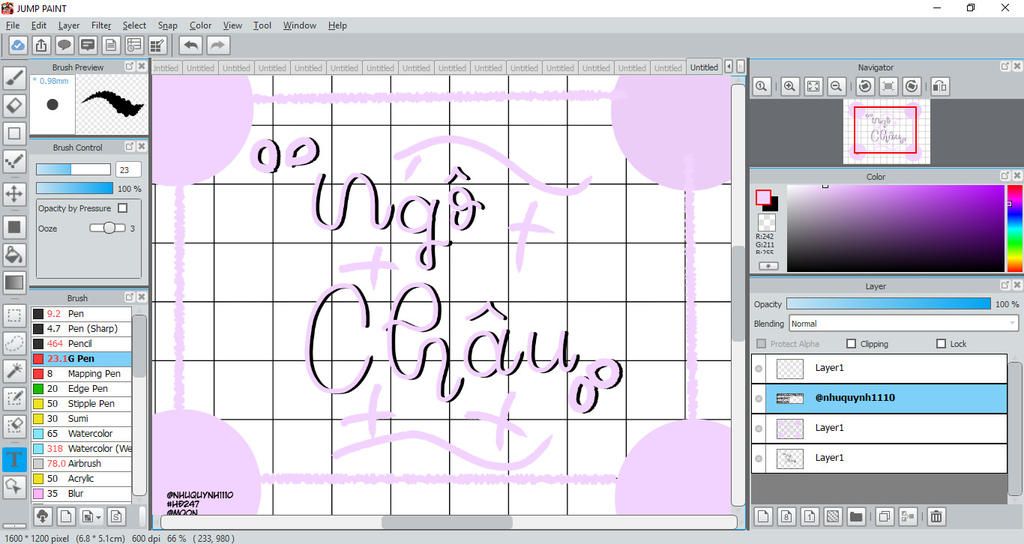Click the brush size value field 23

(129, 170)
